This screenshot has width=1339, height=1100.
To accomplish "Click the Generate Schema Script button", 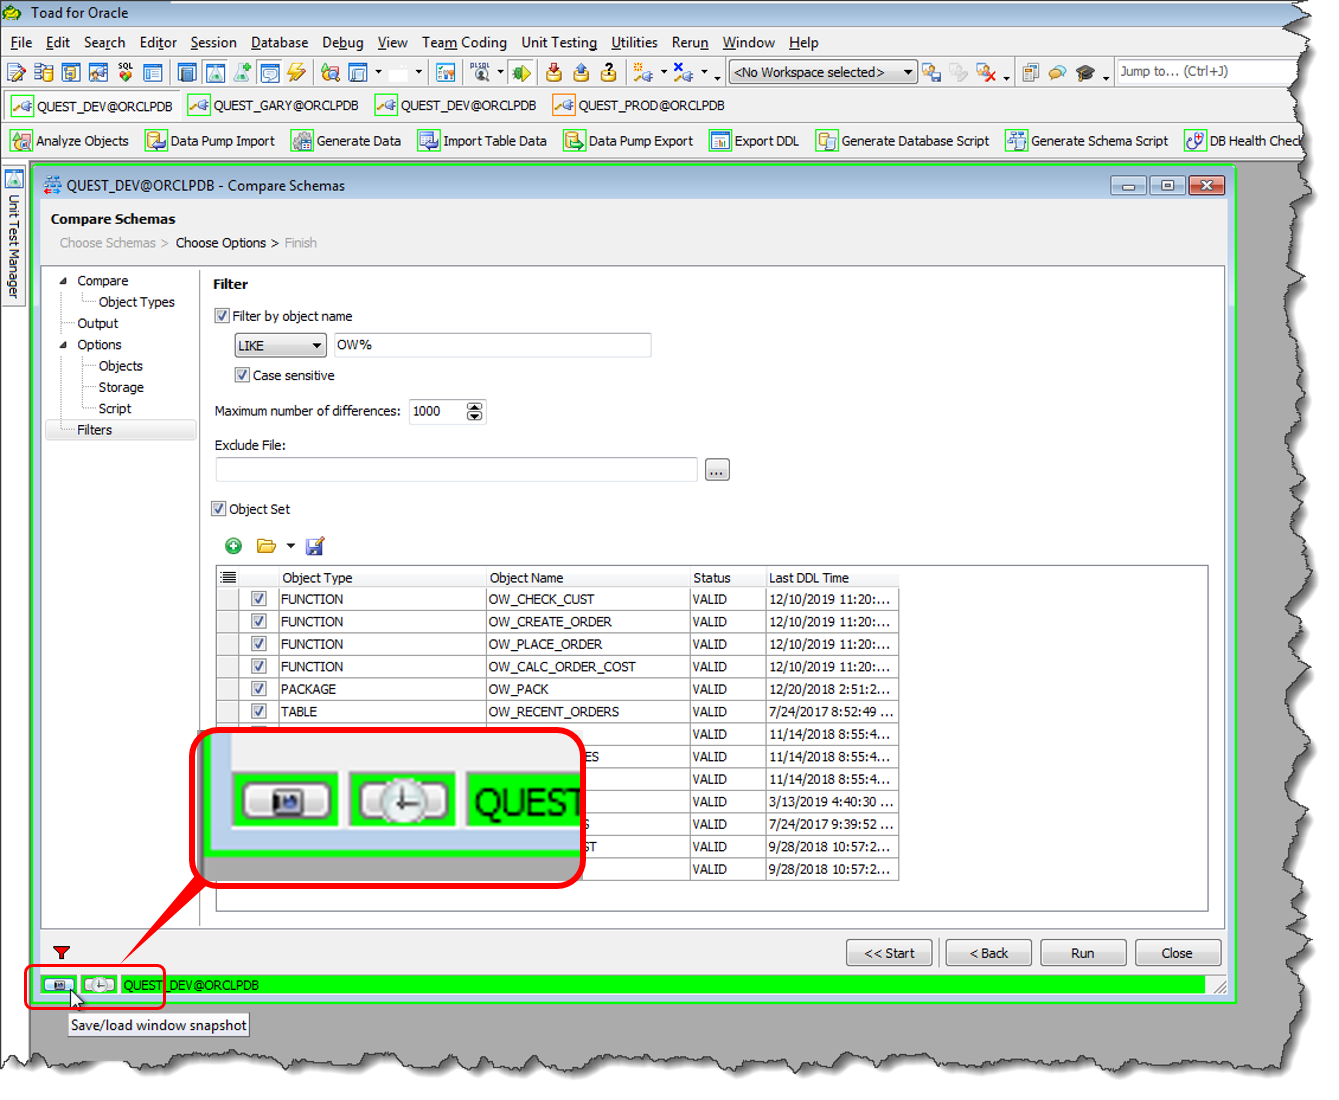I will pyautogui.click(x=1087, y=141).
